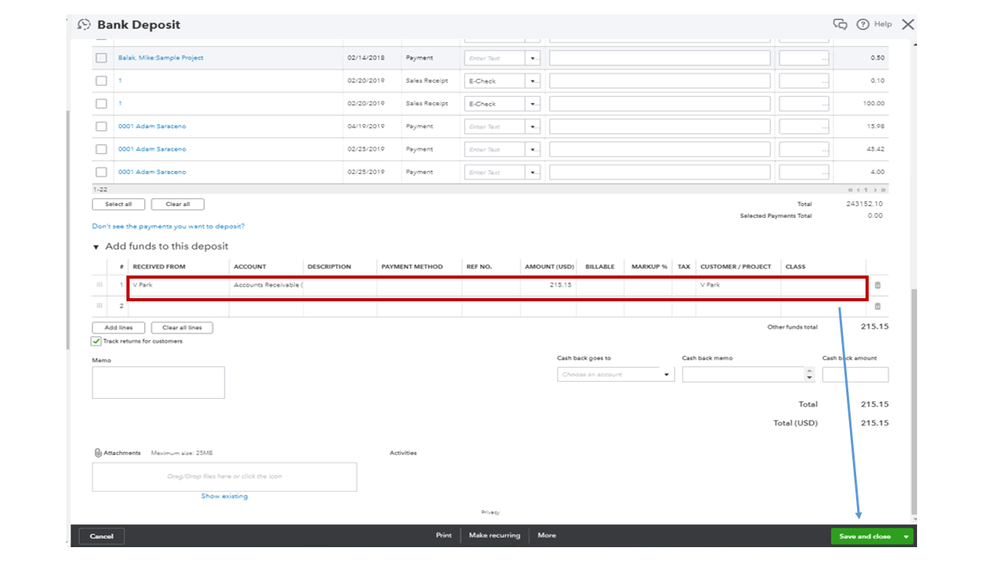Click Accounts Receivable account cell

[x=266, y=285]
